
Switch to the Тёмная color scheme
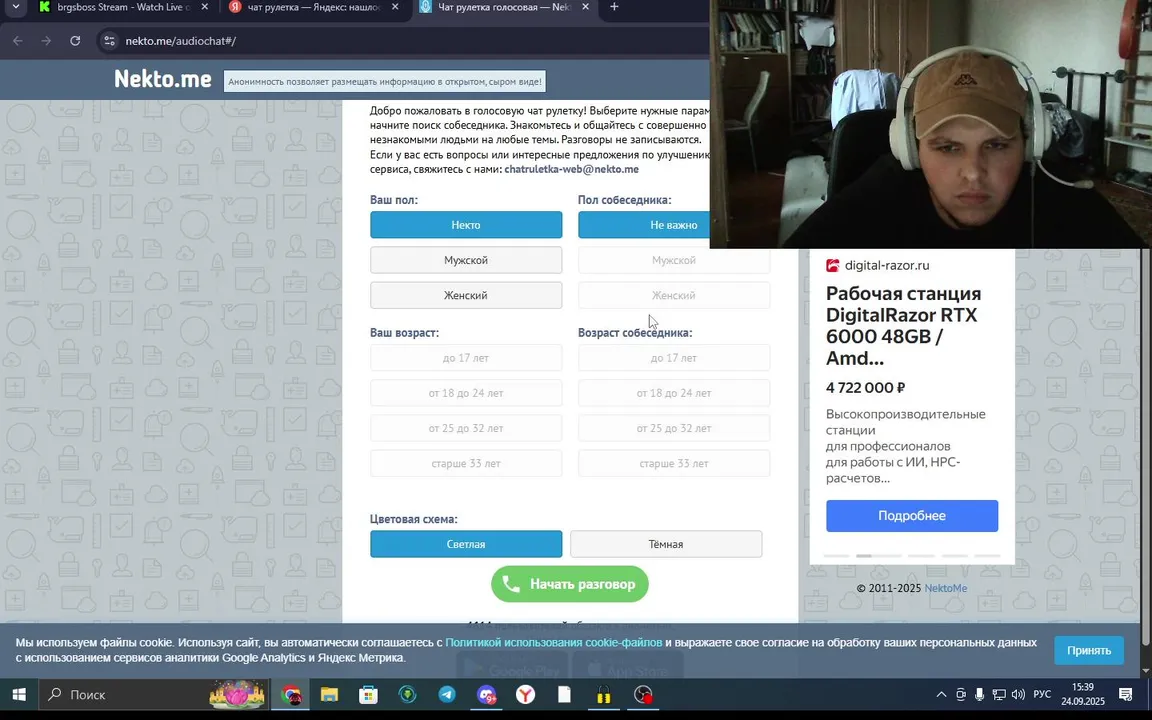666,544
